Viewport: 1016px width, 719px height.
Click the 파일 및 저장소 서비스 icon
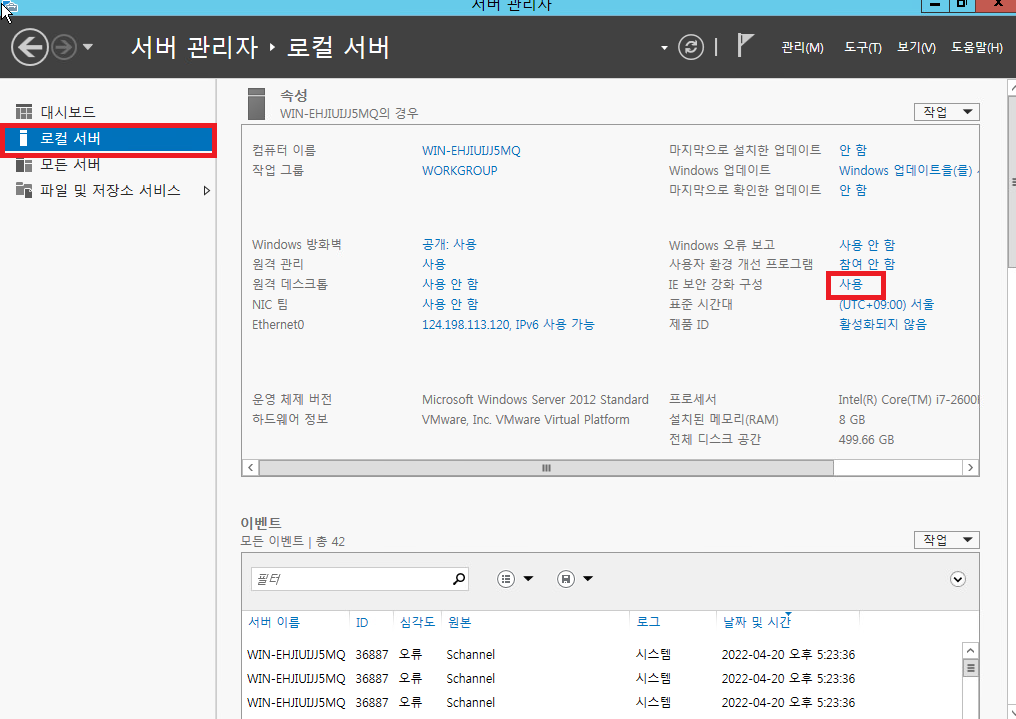click(24, 190)
